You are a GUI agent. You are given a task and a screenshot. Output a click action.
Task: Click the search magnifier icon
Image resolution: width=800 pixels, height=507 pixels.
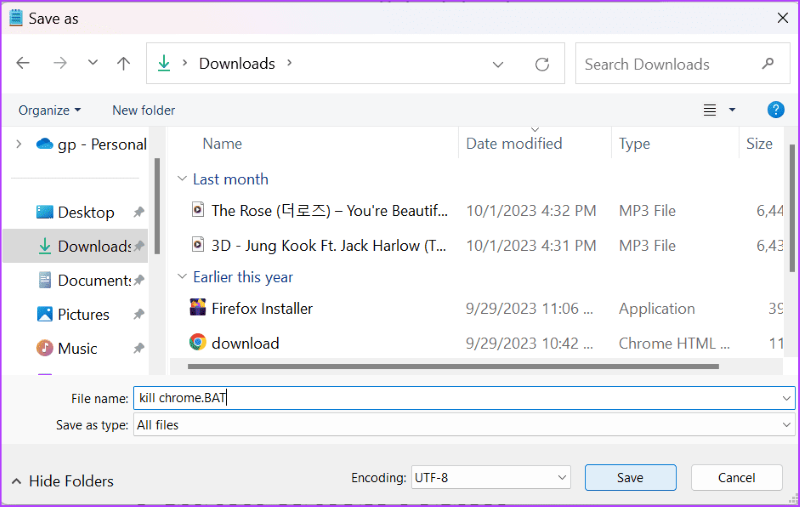(768, 64)
